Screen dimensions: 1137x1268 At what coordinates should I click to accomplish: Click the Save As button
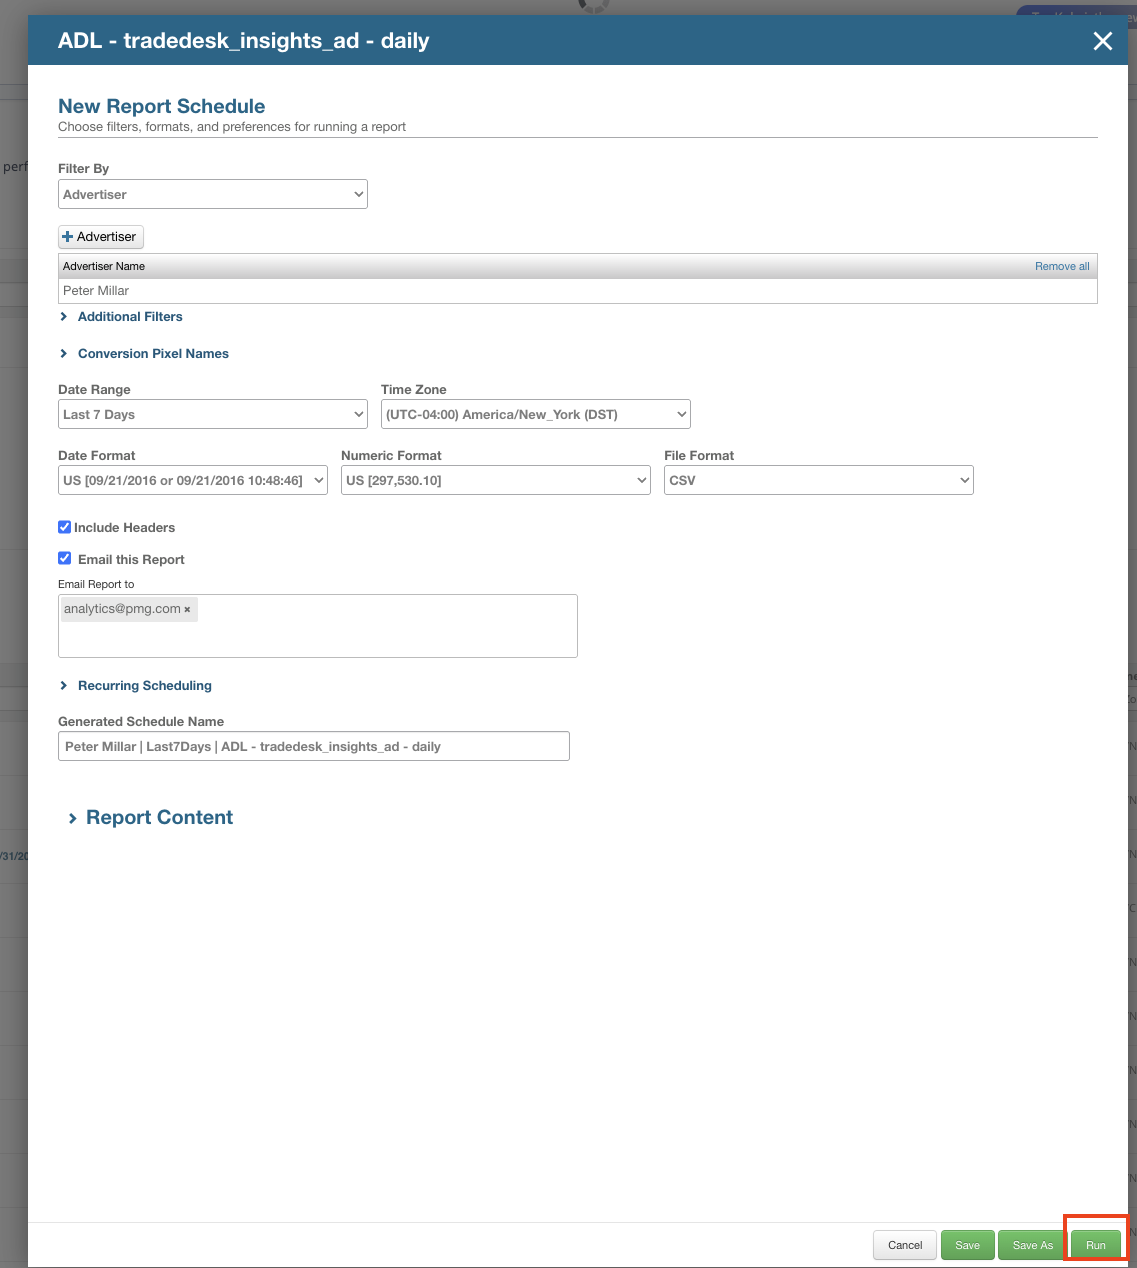coord(1032,1245)
